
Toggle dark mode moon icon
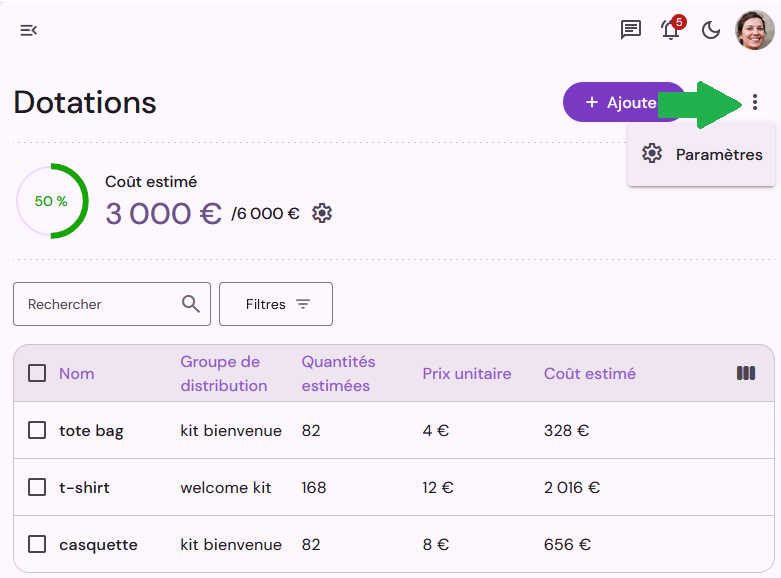pyautogui.click(x=711, y=30)
